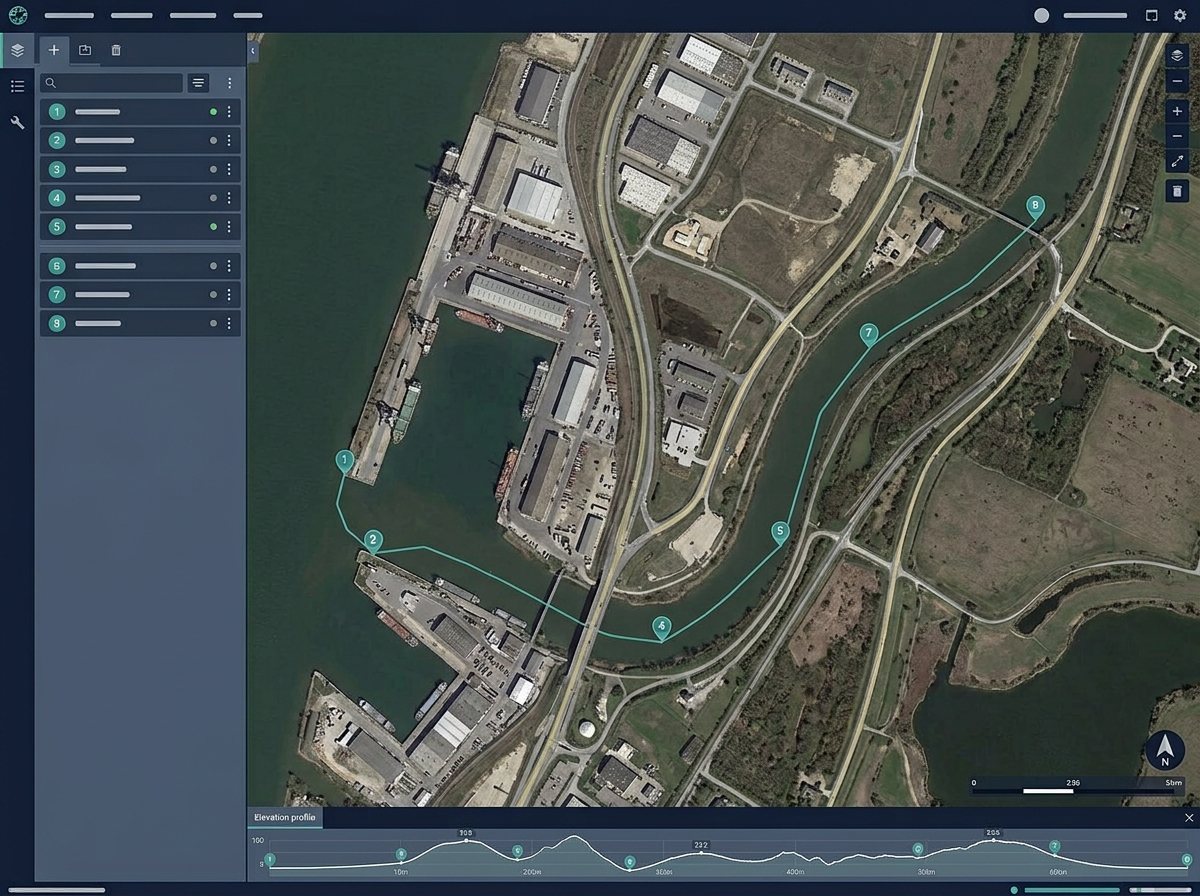
Task: Reset orientation with north compass
Action: point(1165,751)
